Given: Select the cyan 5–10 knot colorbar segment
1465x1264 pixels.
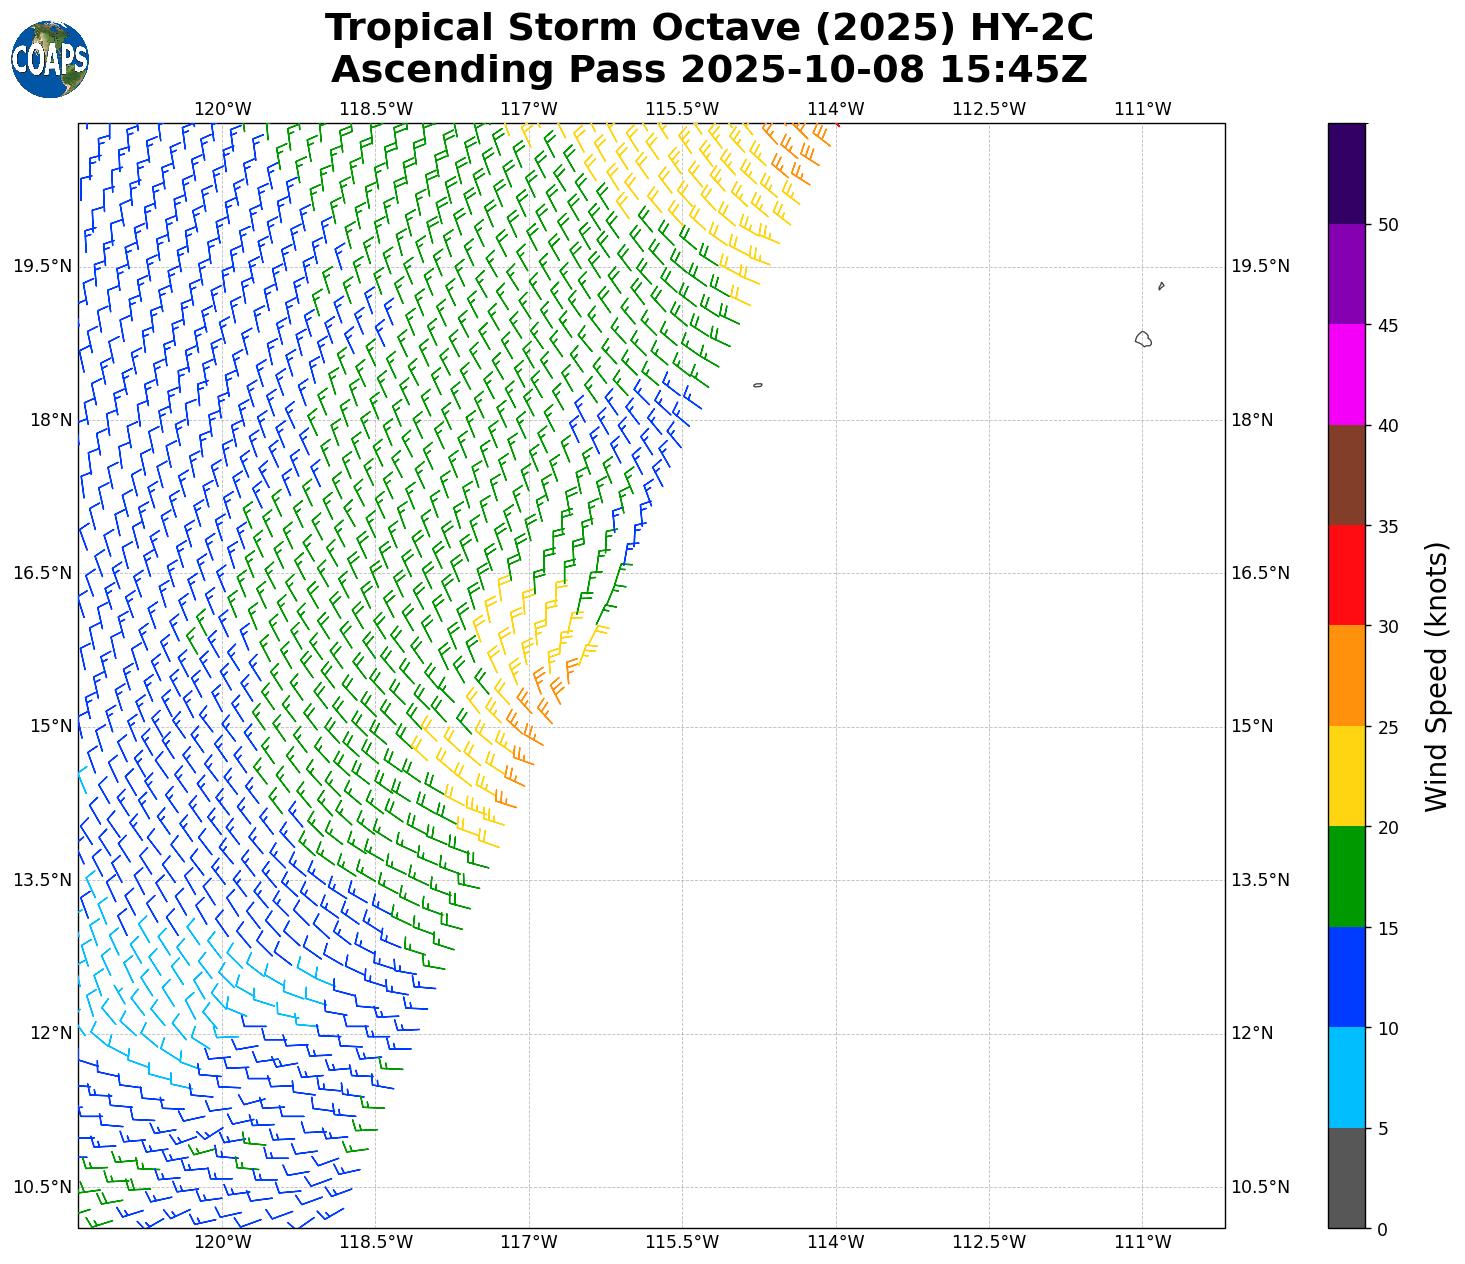Looking at the screenshot, I should pyautogui.click(x=1346, y=1077).
